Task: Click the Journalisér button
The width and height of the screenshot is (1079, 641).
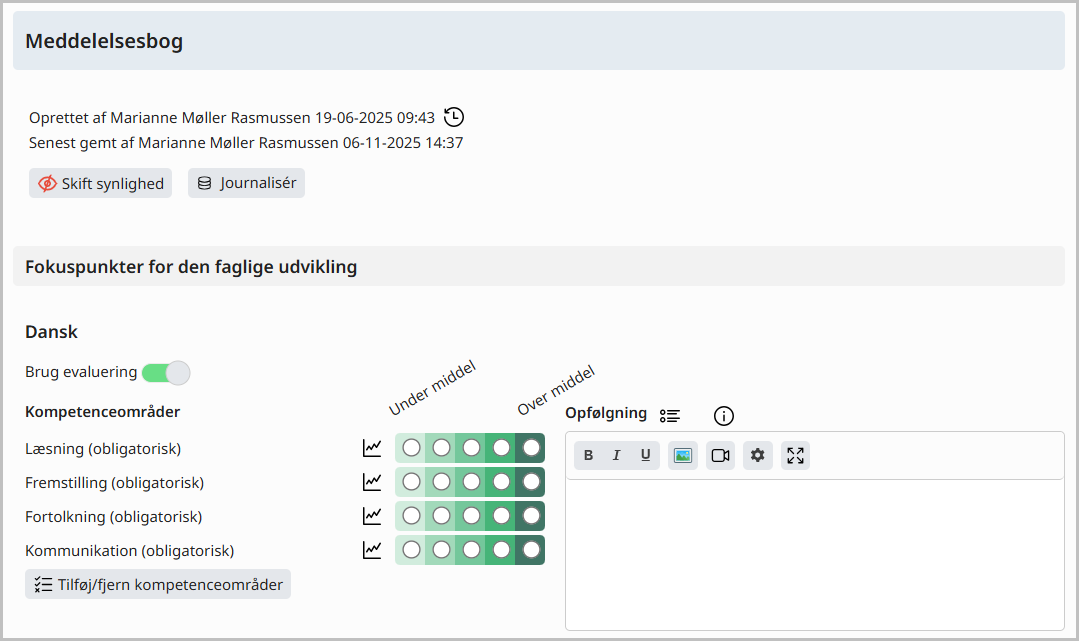Action: [246, 183]
